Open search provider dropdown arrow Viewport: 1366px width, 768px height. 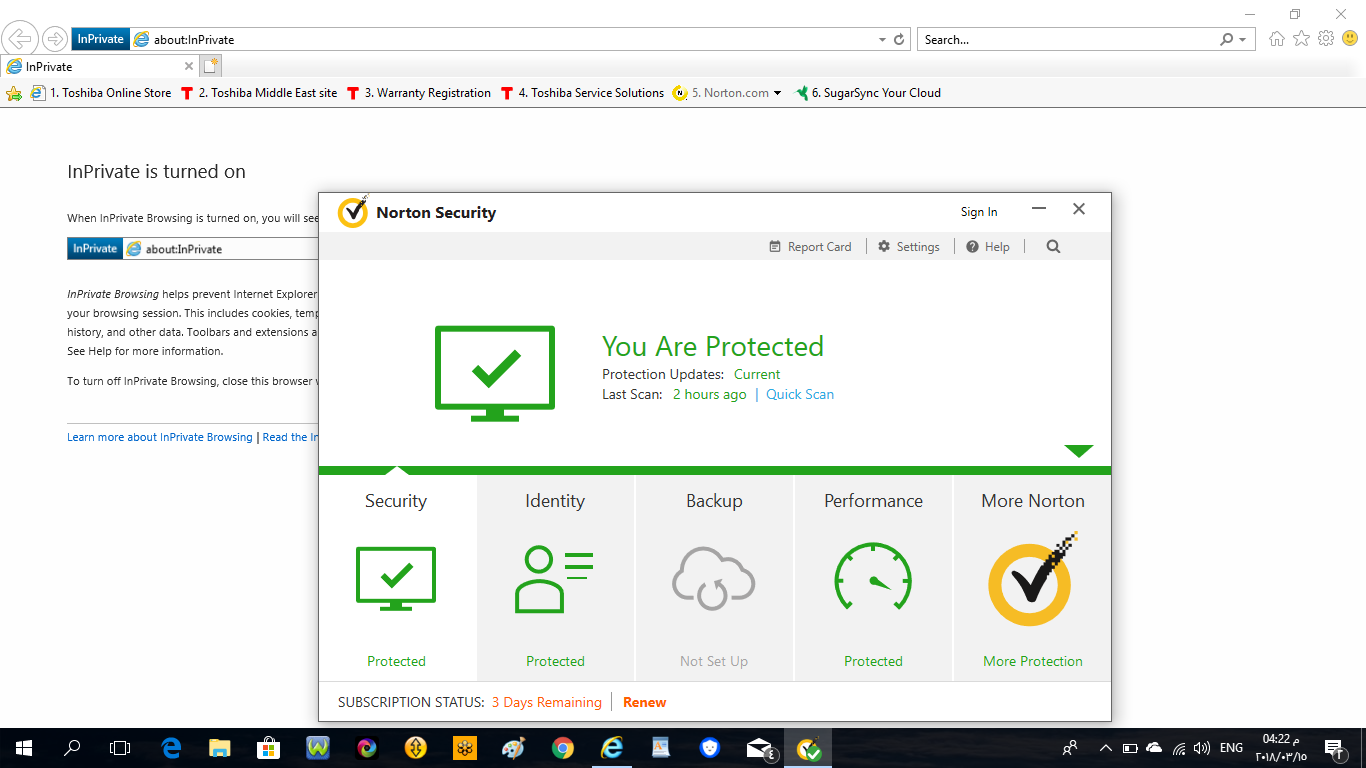1243,40
